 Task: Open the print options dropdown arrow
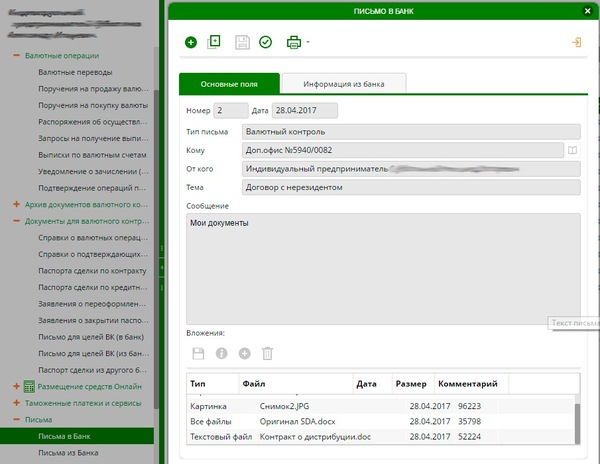click(308, 43)
